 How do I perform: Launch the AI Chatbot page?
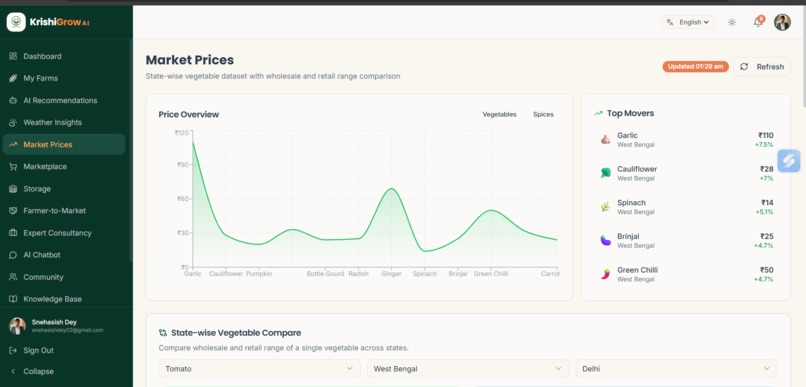(x=64, y=255)
